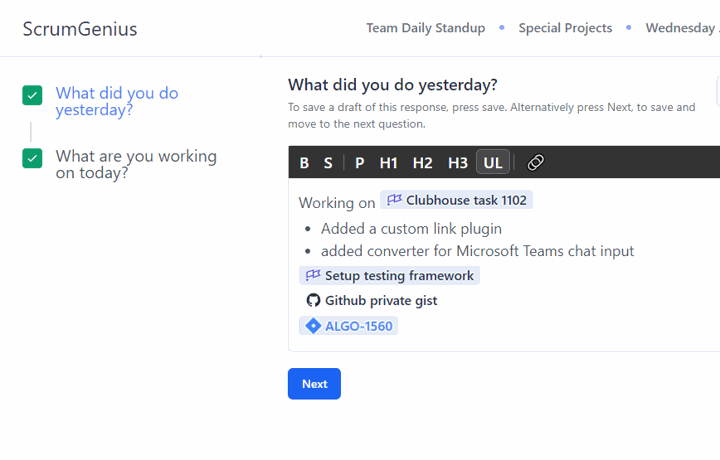Apply Heading 1 style

click(x=389, y=163)
